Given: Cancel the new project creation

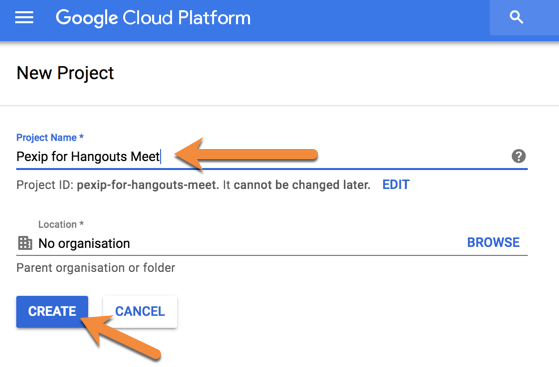Looking at the screenshot, I should tap(140, 311).
